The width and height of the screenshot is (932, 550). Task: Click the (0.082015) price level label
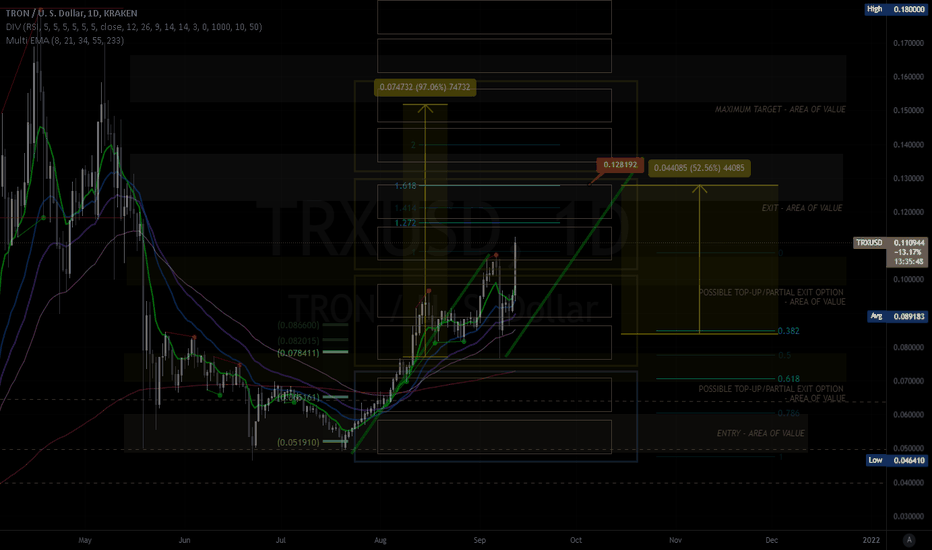tap(298, 341)
